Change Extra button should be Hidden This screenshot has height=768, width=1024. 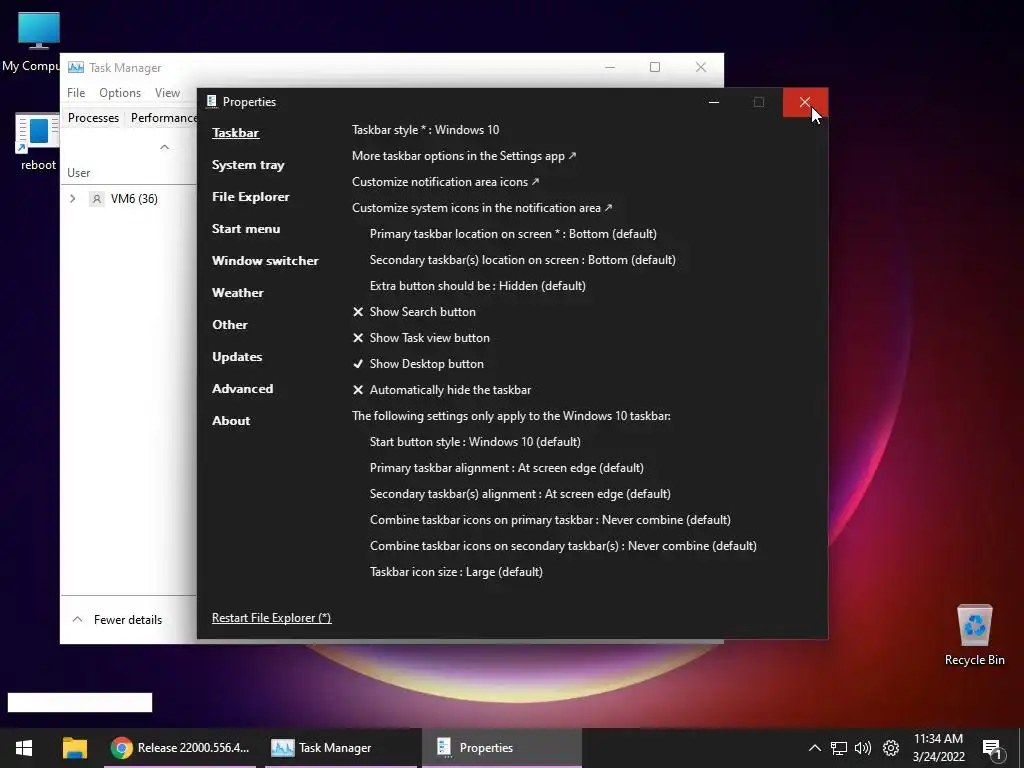(477, 285)
